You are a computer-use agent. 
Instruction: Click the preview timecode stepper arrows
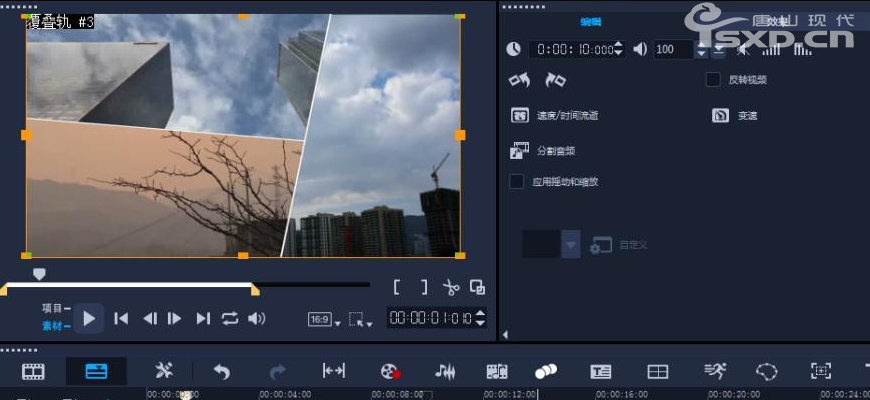point(480,318)
